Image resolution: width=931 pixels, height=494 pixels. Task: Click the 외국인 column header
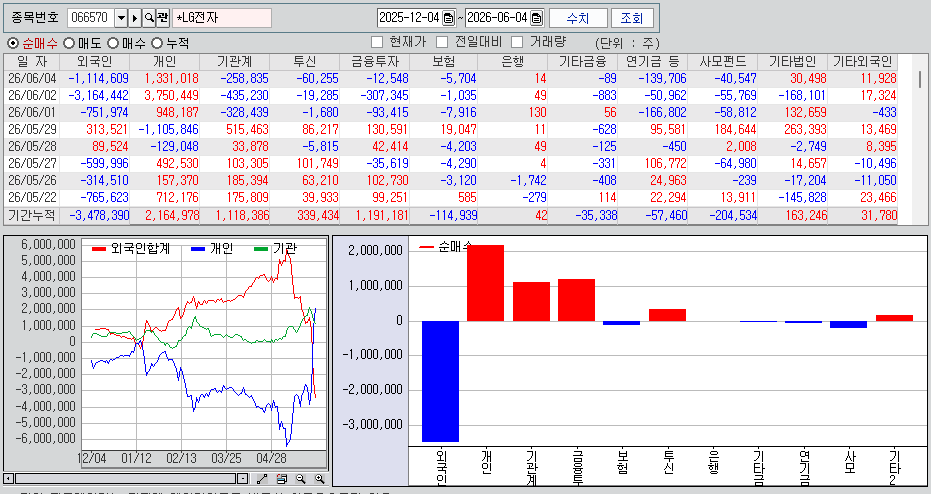pos(94,62)
